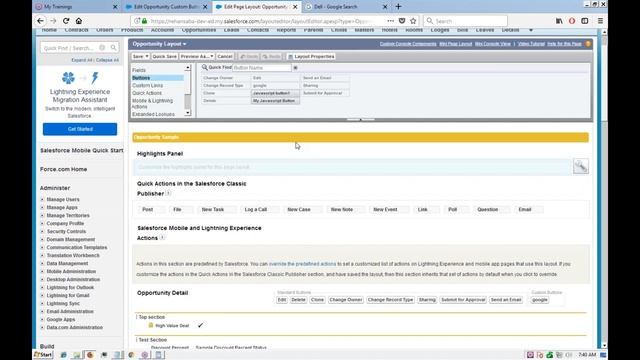The image size is (640, 360).
Task: Click the palette Button Name quick find field
Action: (x=262, y=68)
